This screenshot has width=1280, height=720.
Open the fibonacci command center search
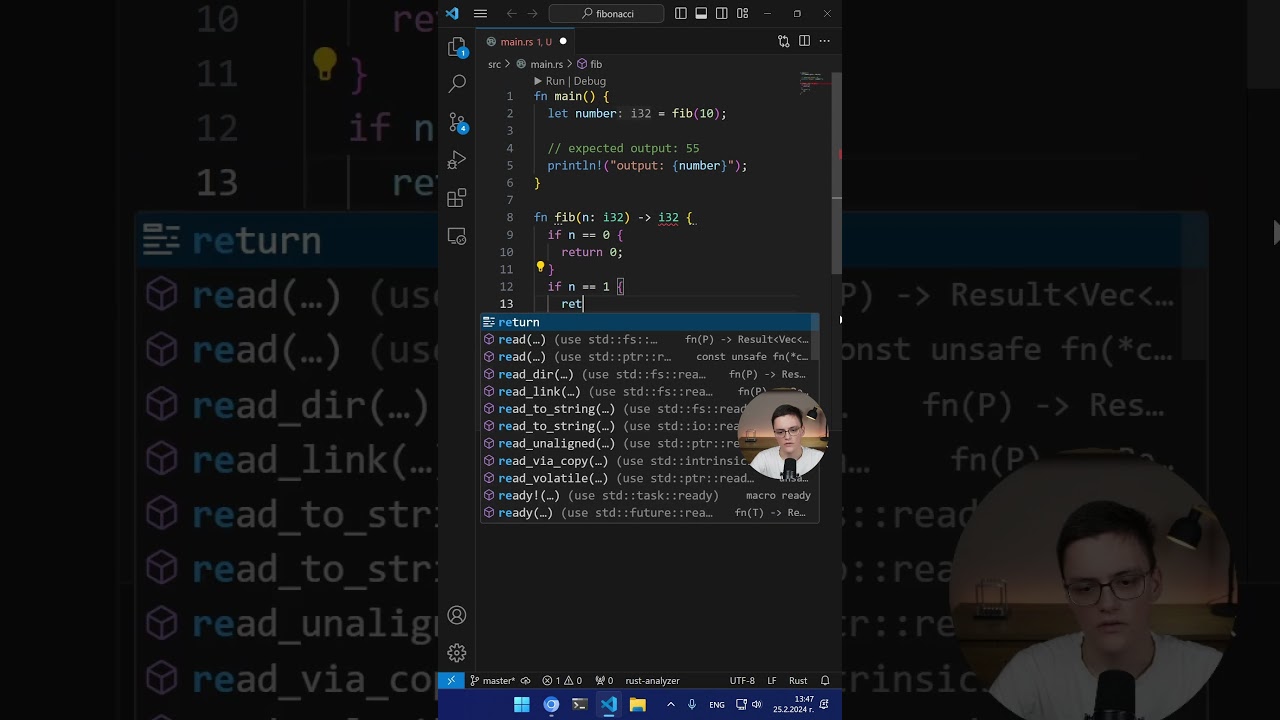coord(607,13)
